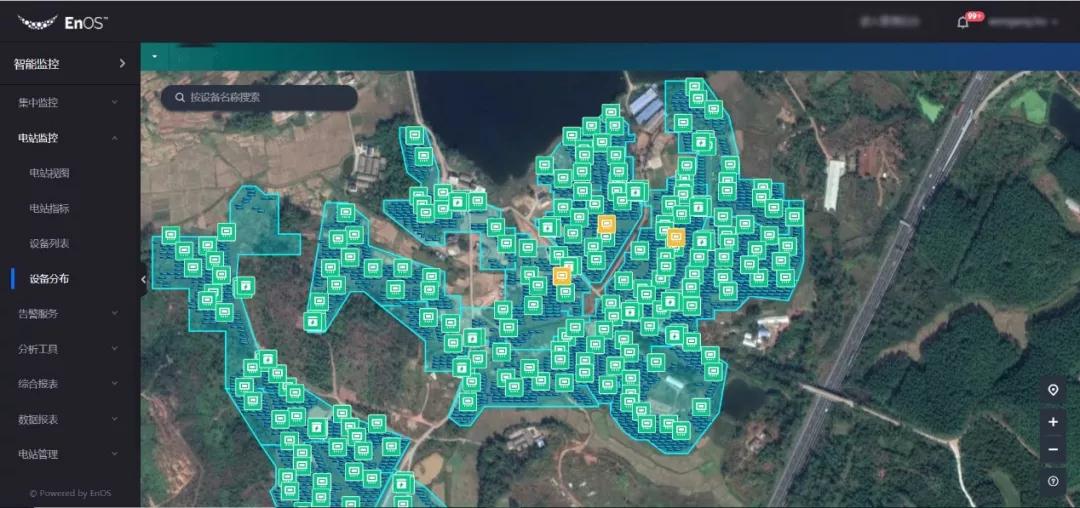Collapse the sidebar with the left arrow handle

coord(143,280)
